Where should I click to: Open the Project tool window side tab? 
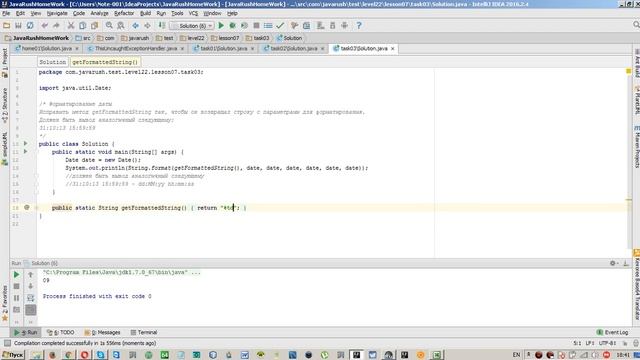[x=4, y=63]
